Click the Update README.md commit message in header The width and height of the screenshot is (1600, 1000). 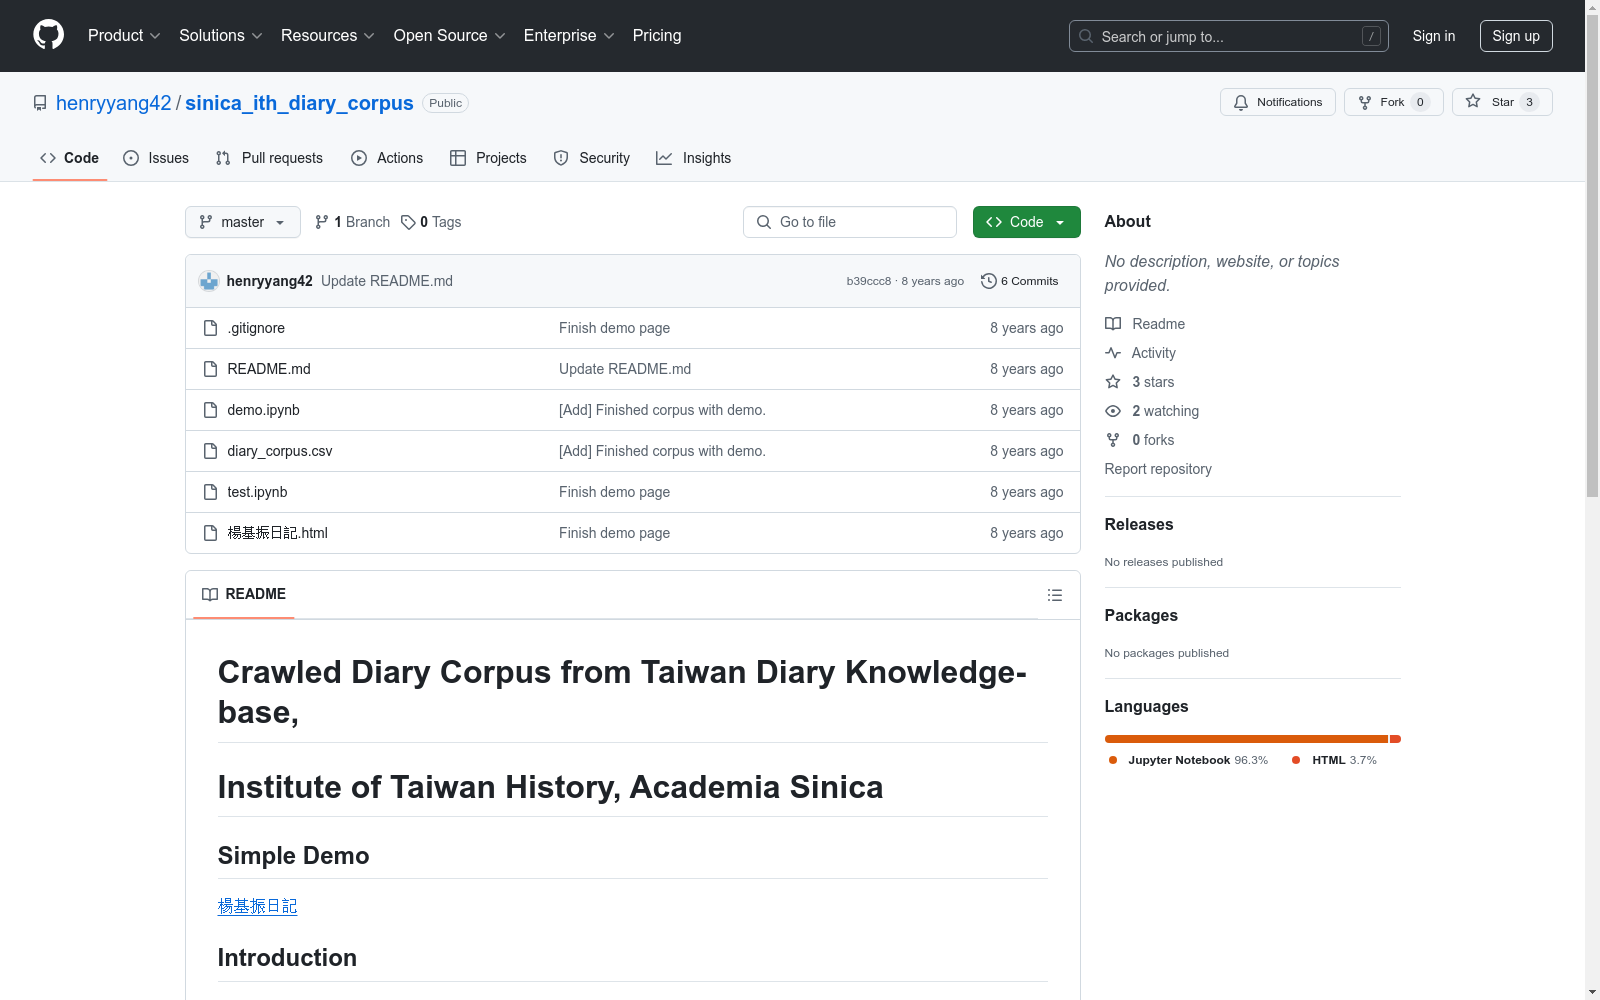(x=387, y=281)
